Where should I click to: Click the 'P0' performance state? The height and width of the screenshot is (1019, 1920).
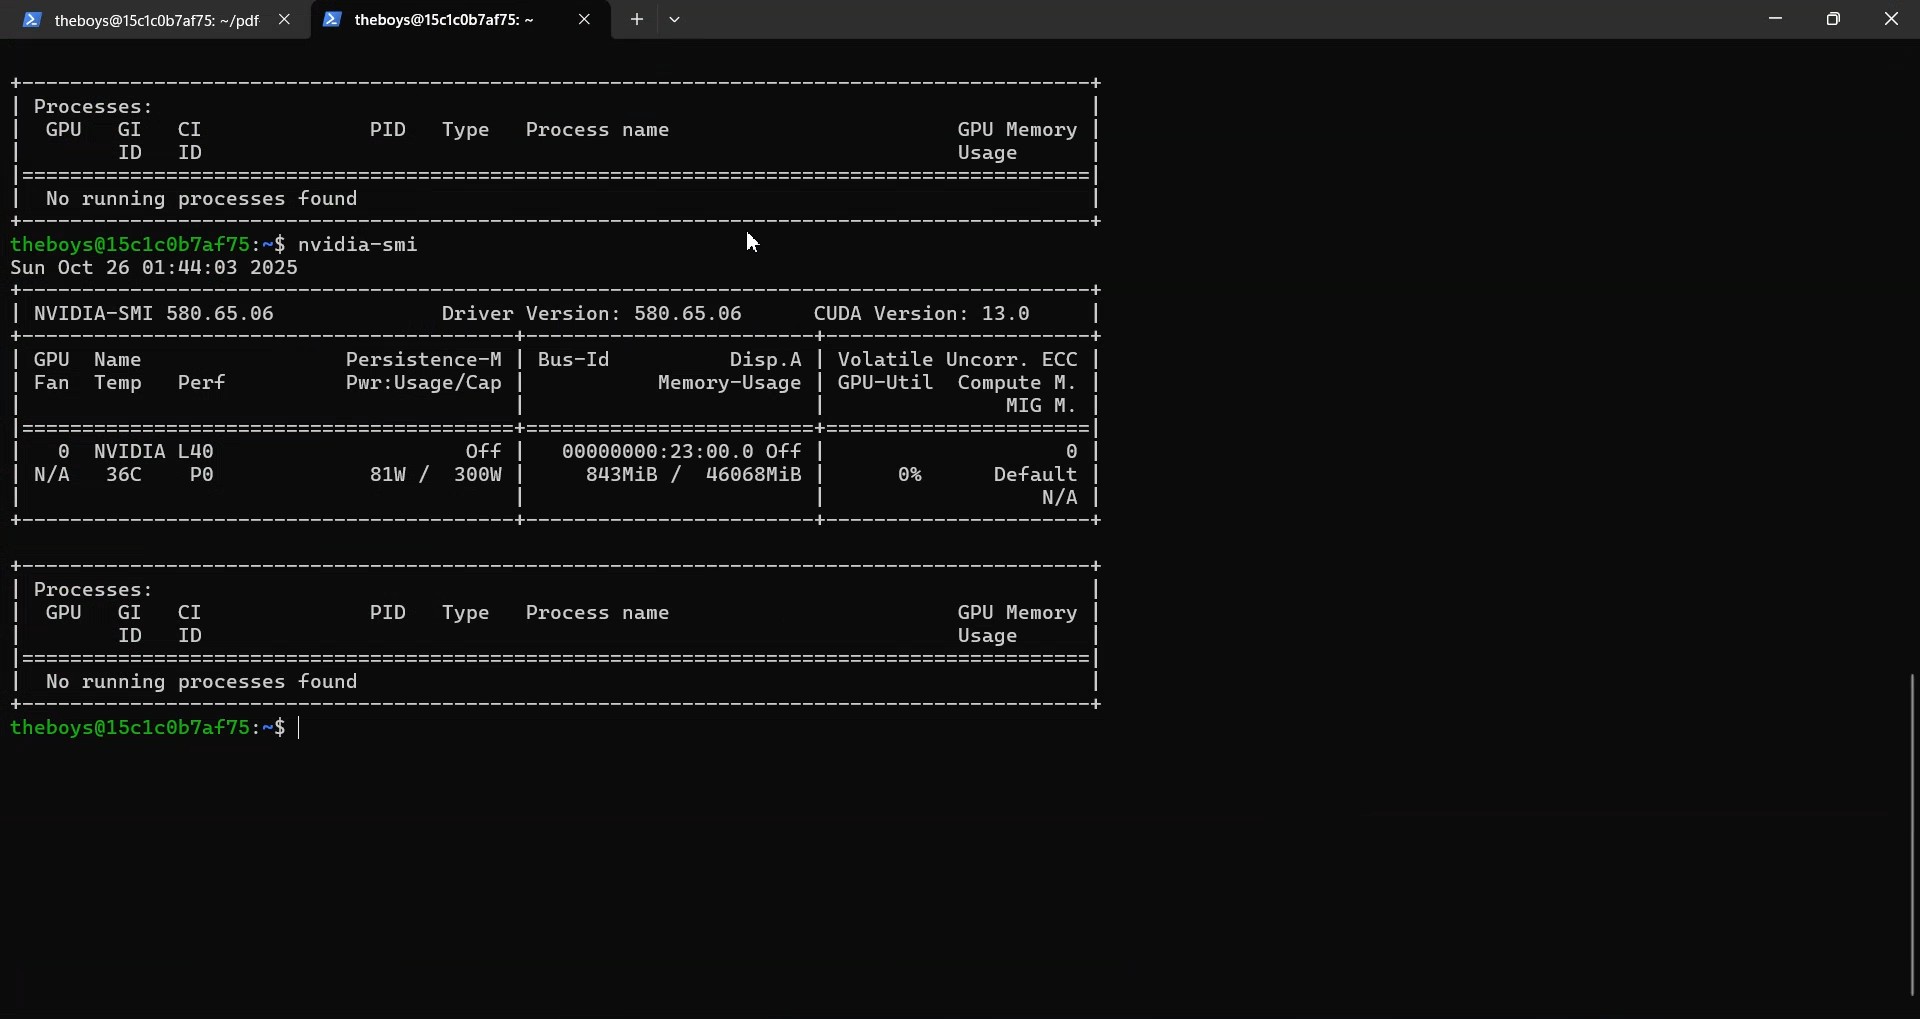click(x=202, y=475)
